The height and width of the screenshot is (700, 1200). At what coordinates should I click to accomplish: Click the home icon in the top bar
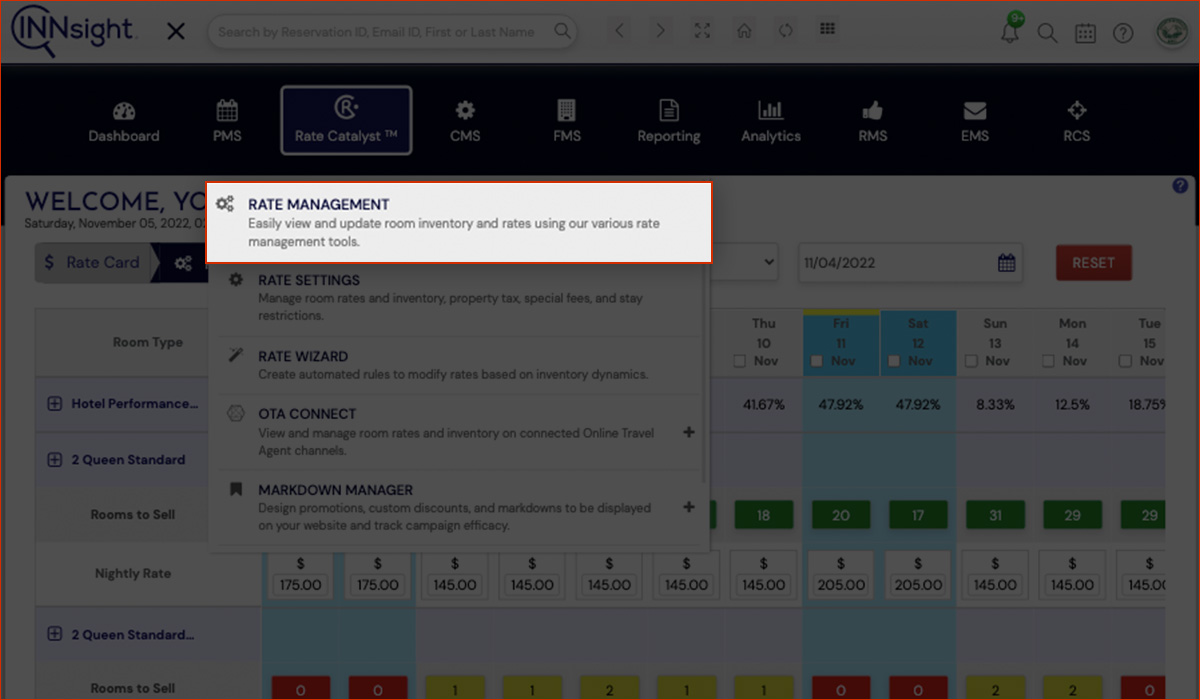click(x=744, y=31)
